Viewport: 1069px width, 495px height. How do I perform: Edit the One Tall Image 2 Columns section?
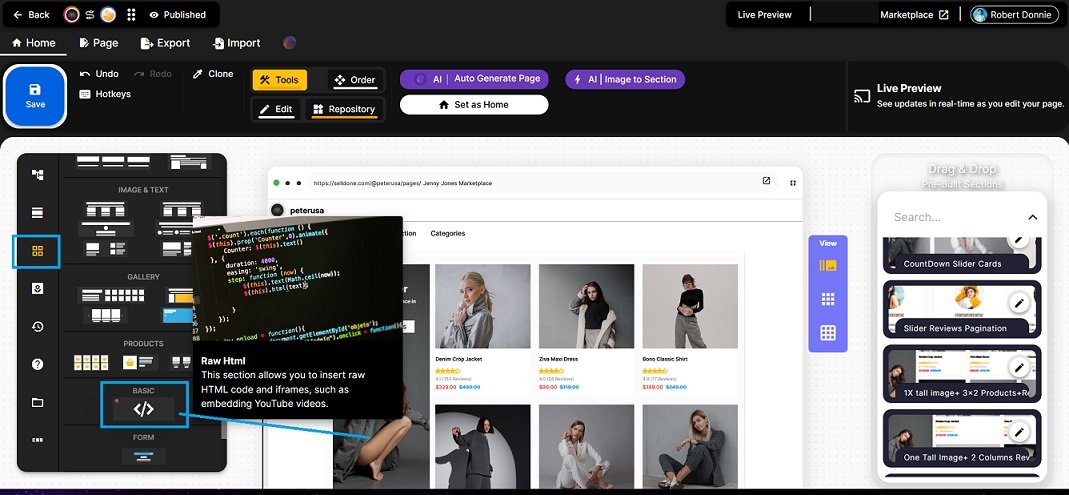pos(1019,432)
